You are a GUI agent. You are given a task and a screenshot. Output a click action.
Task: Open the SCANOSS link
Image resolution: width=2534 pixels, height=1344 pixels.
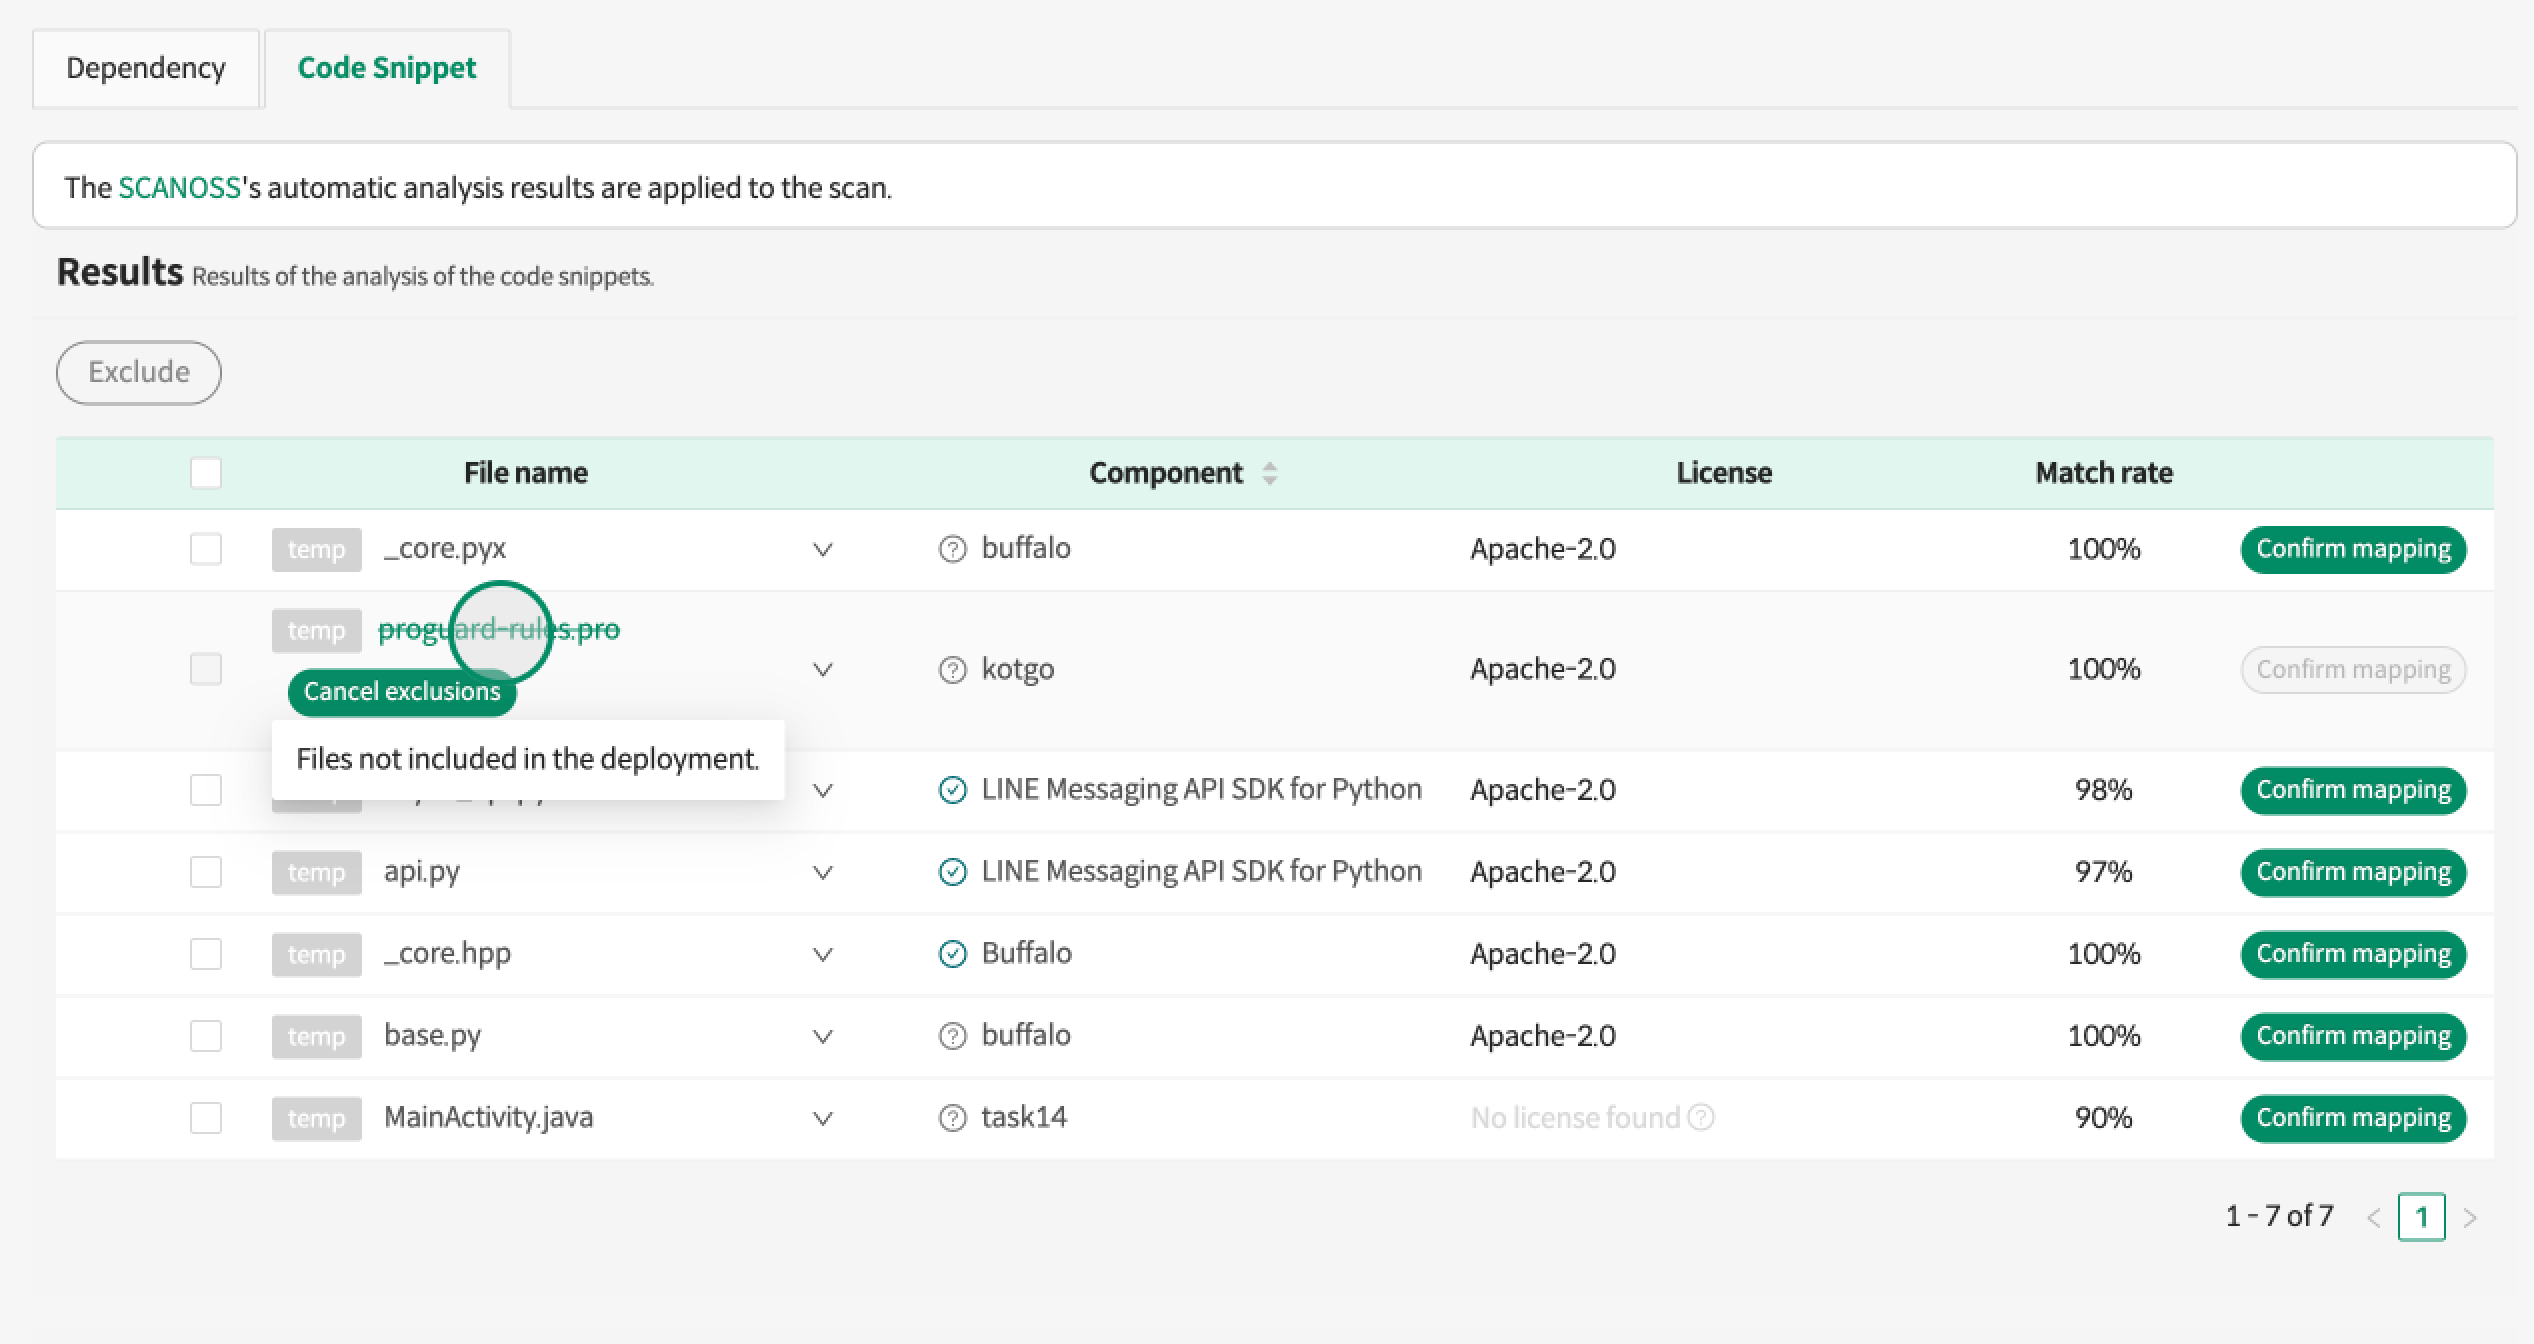(x=179, y=188)
